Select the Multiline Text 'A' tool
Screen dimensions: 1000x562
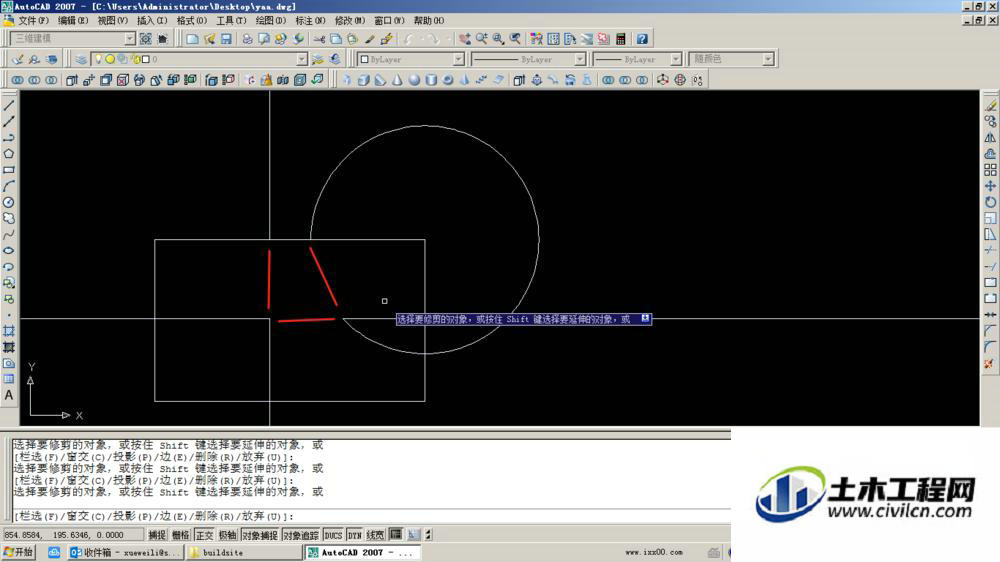coord(9,396)
